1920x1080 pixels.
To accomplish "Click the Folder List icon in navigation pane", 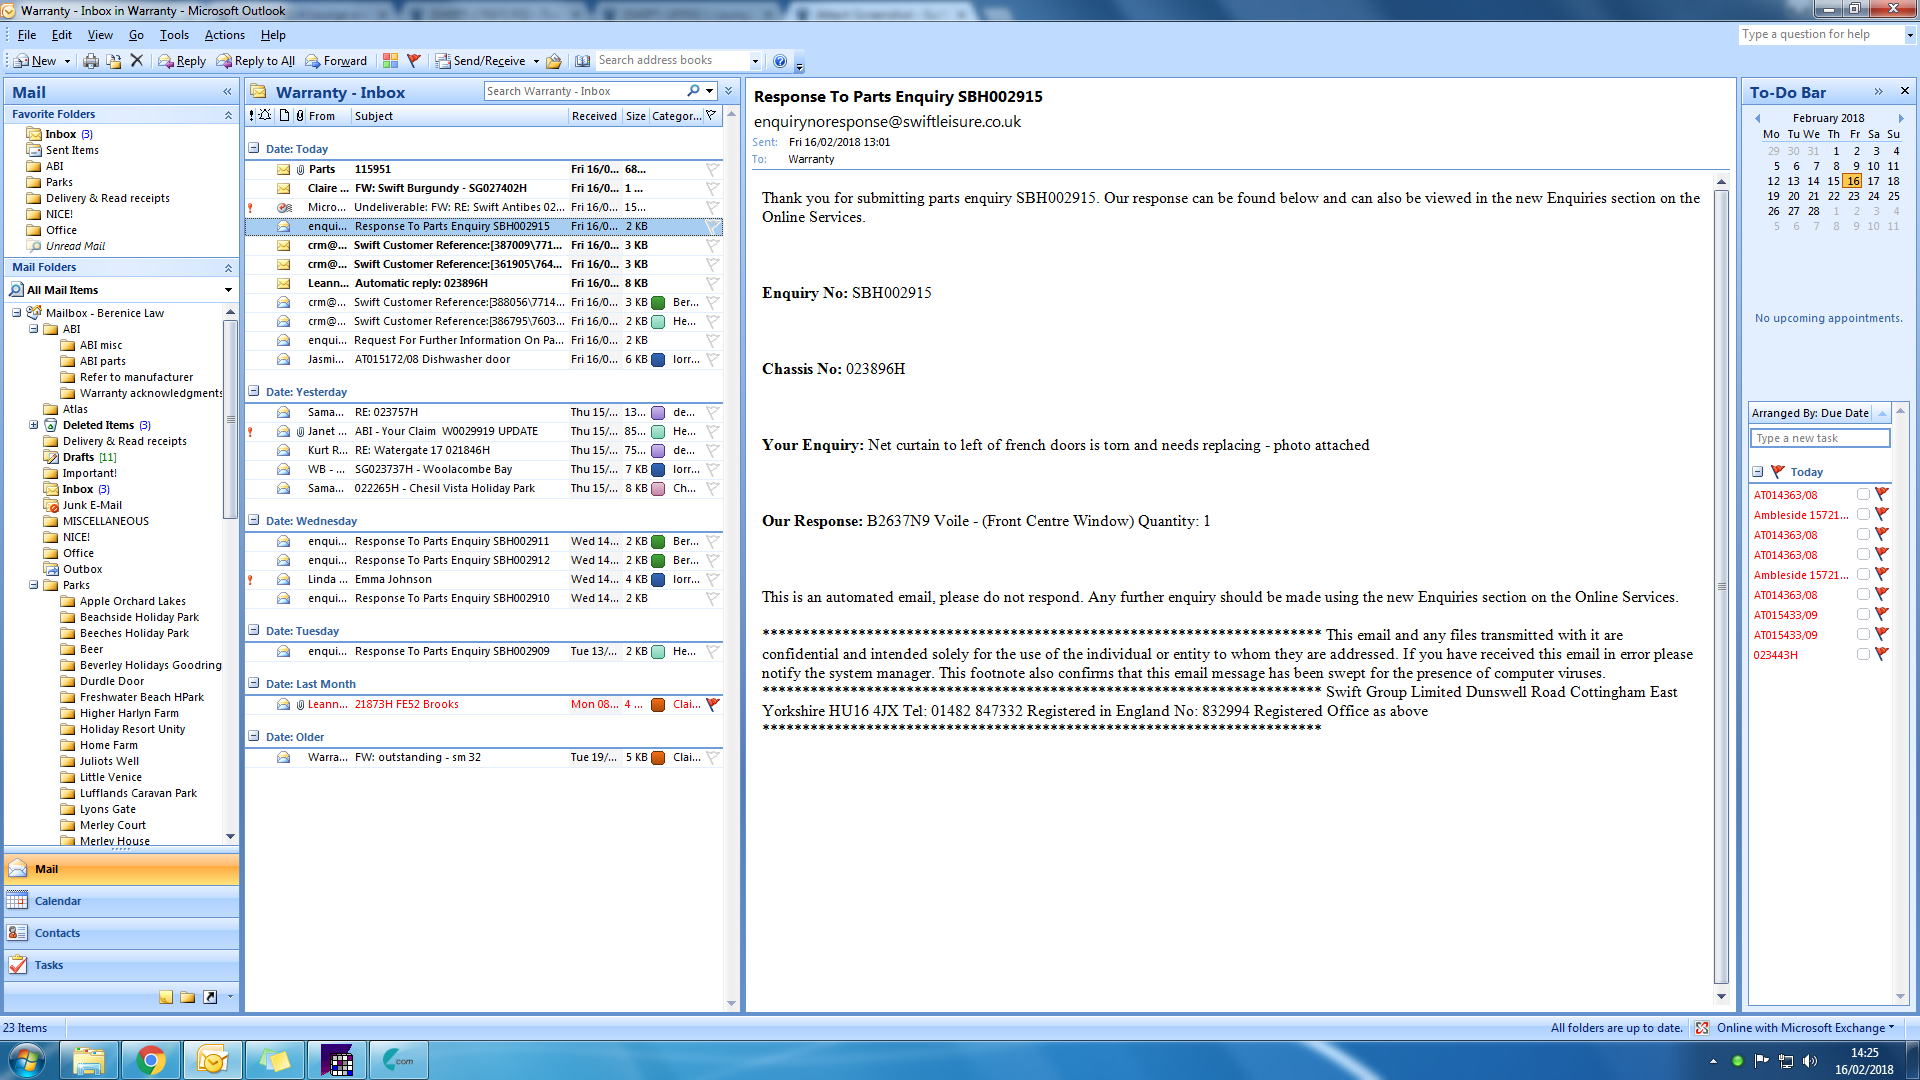I will click(187, 997).
